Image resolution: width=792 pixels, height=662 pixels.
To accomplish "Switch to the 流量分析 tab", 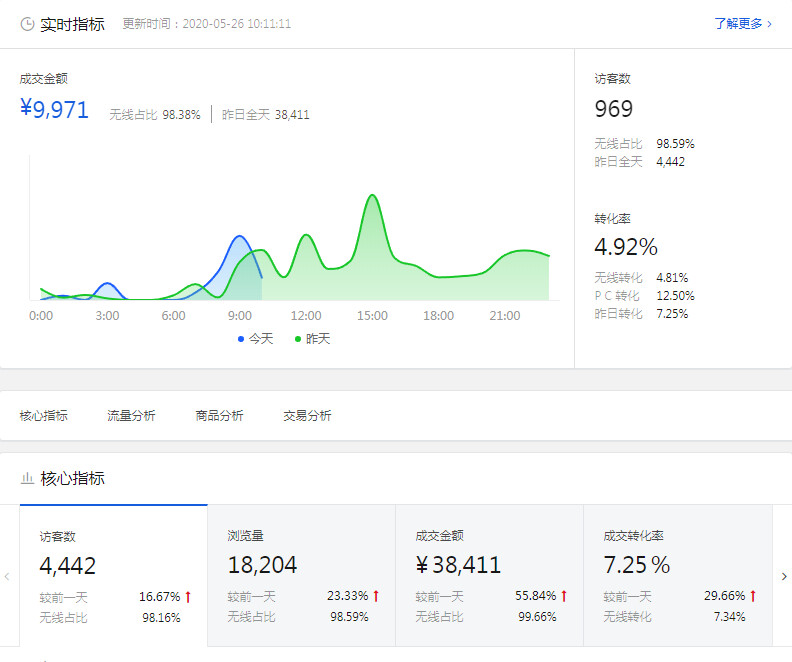I will [x=131, y=416].
